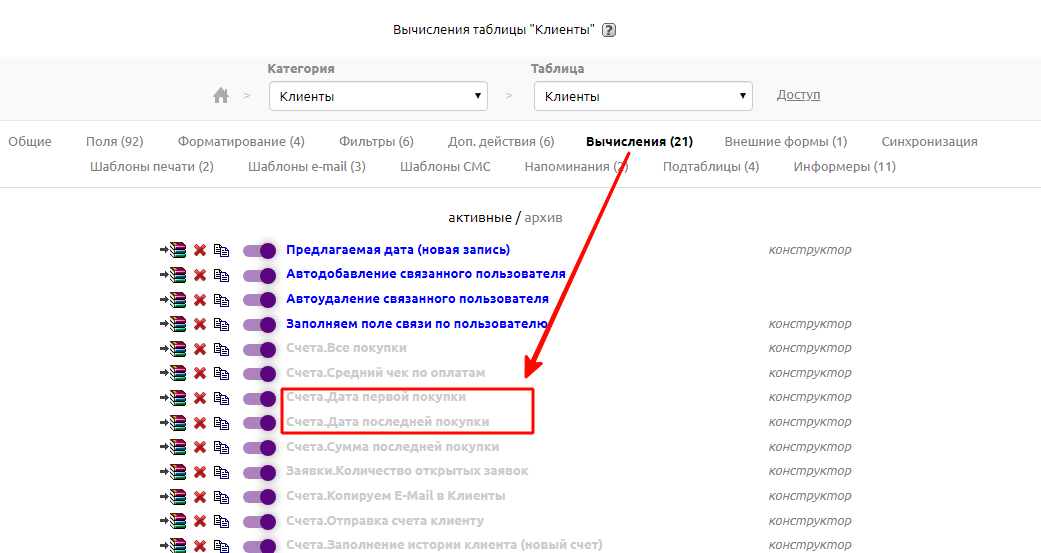The image size is (1041, 553).
Task: Open the 'Фильтры (6)' tab
Action: 376,142
